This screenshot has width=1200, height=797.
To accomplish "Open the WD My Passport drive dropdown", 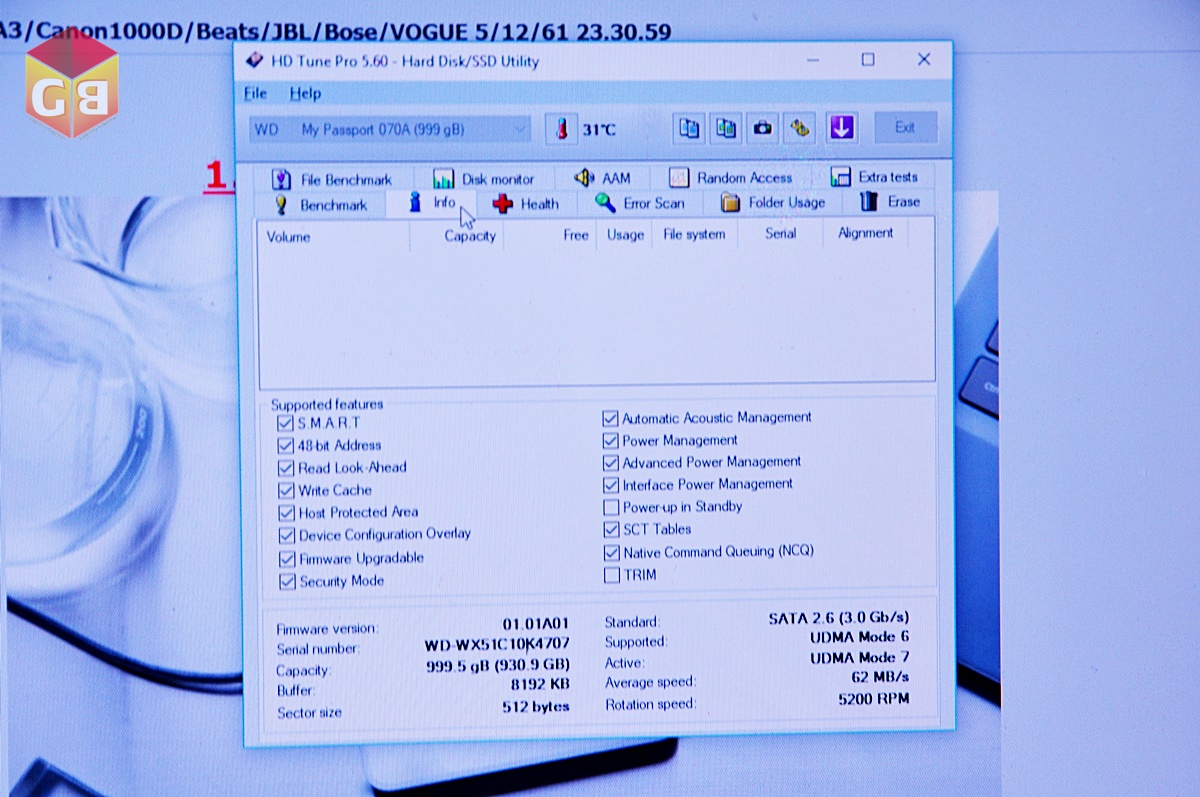I will tap(390, 129).
